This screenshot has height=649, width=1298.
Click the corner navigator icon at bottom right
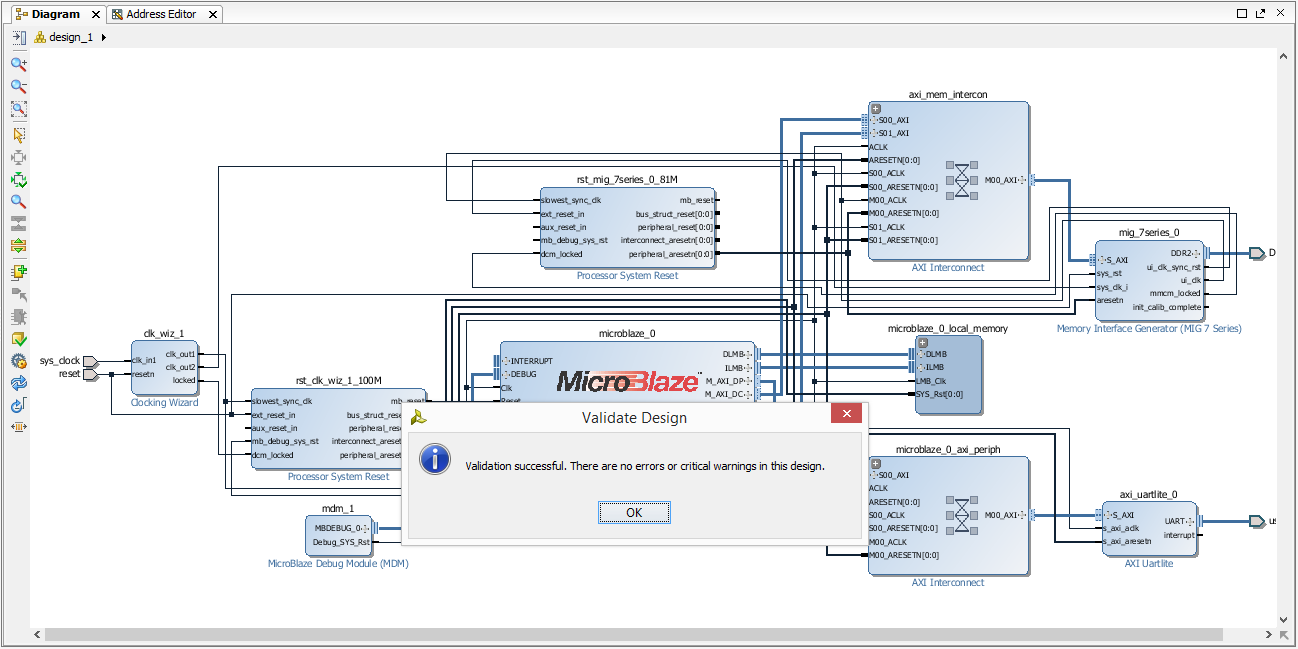(1283, 635)
